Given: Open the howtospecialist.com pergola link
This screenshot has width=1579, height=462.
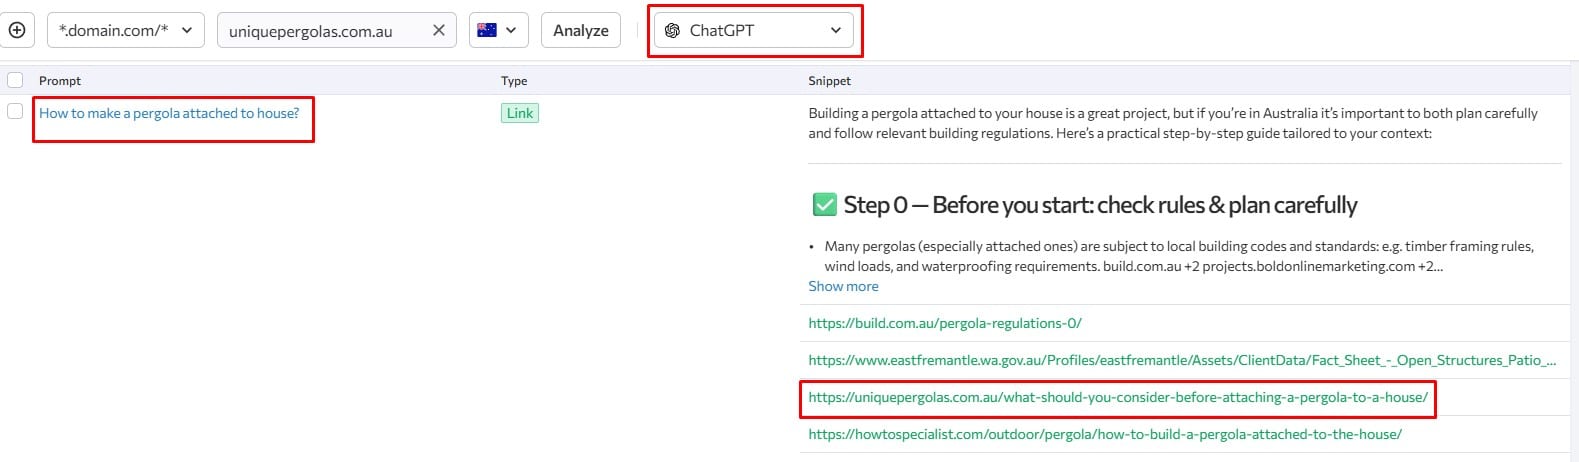Looking at the screenshot, I should click(x=1104, y=434).
